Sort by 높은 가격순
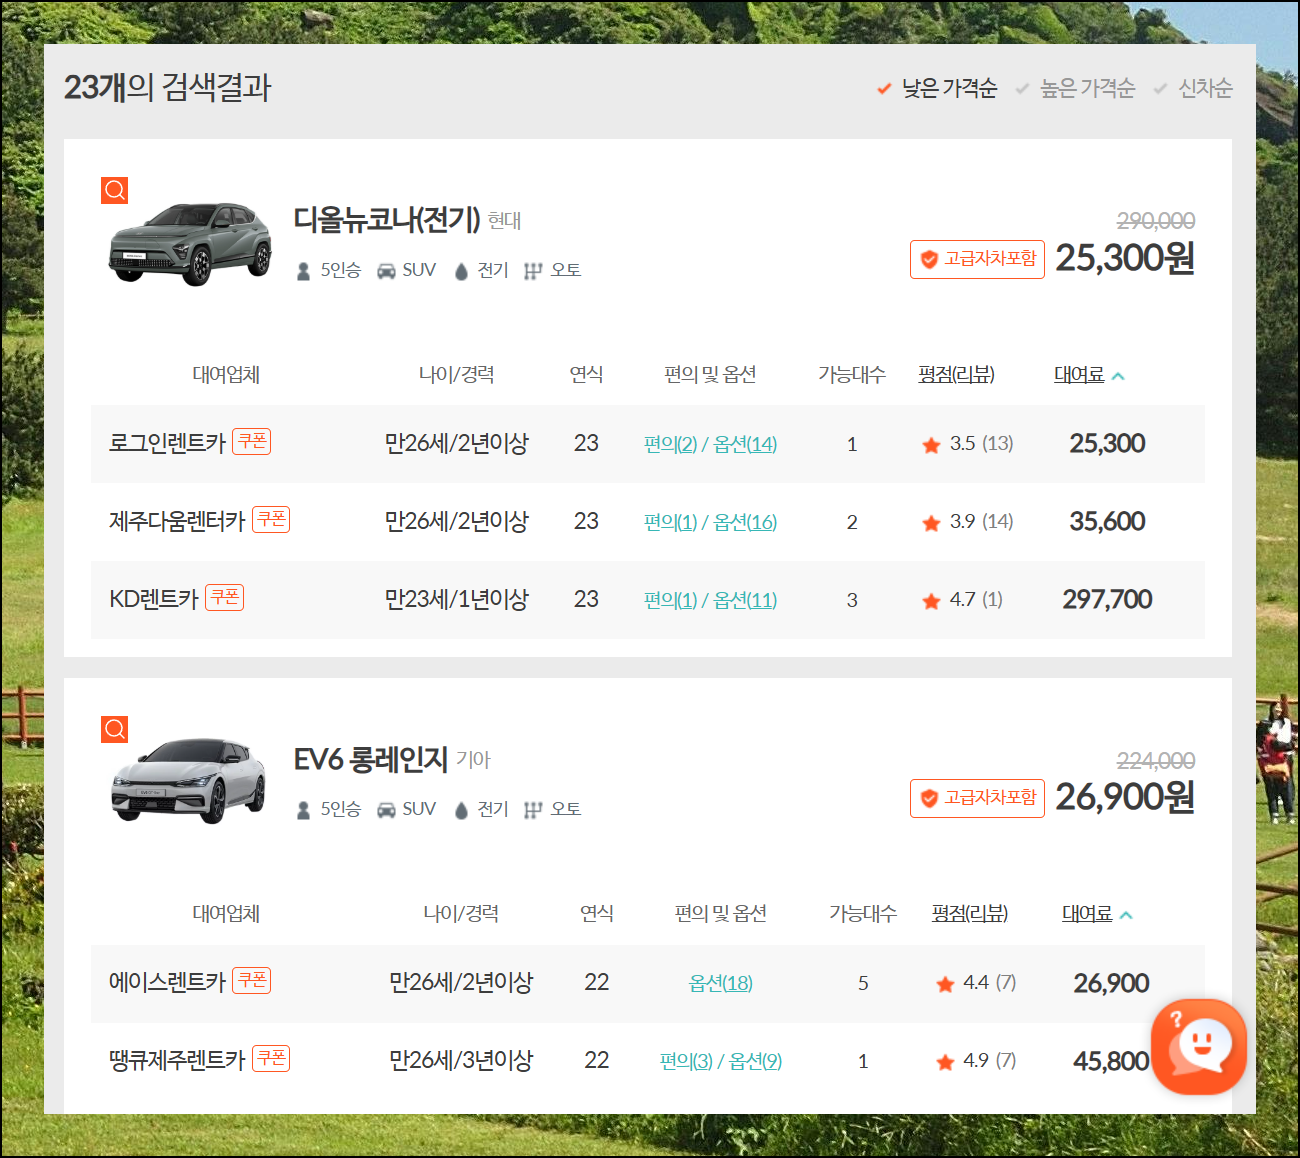 [1075, 88]
